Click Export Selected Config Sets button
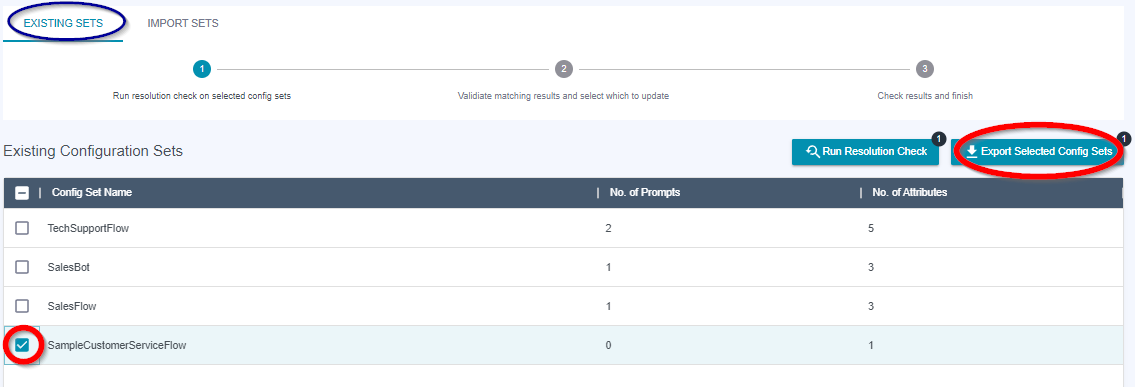Screen dimensions: 1135x387 pos(1037,152)
